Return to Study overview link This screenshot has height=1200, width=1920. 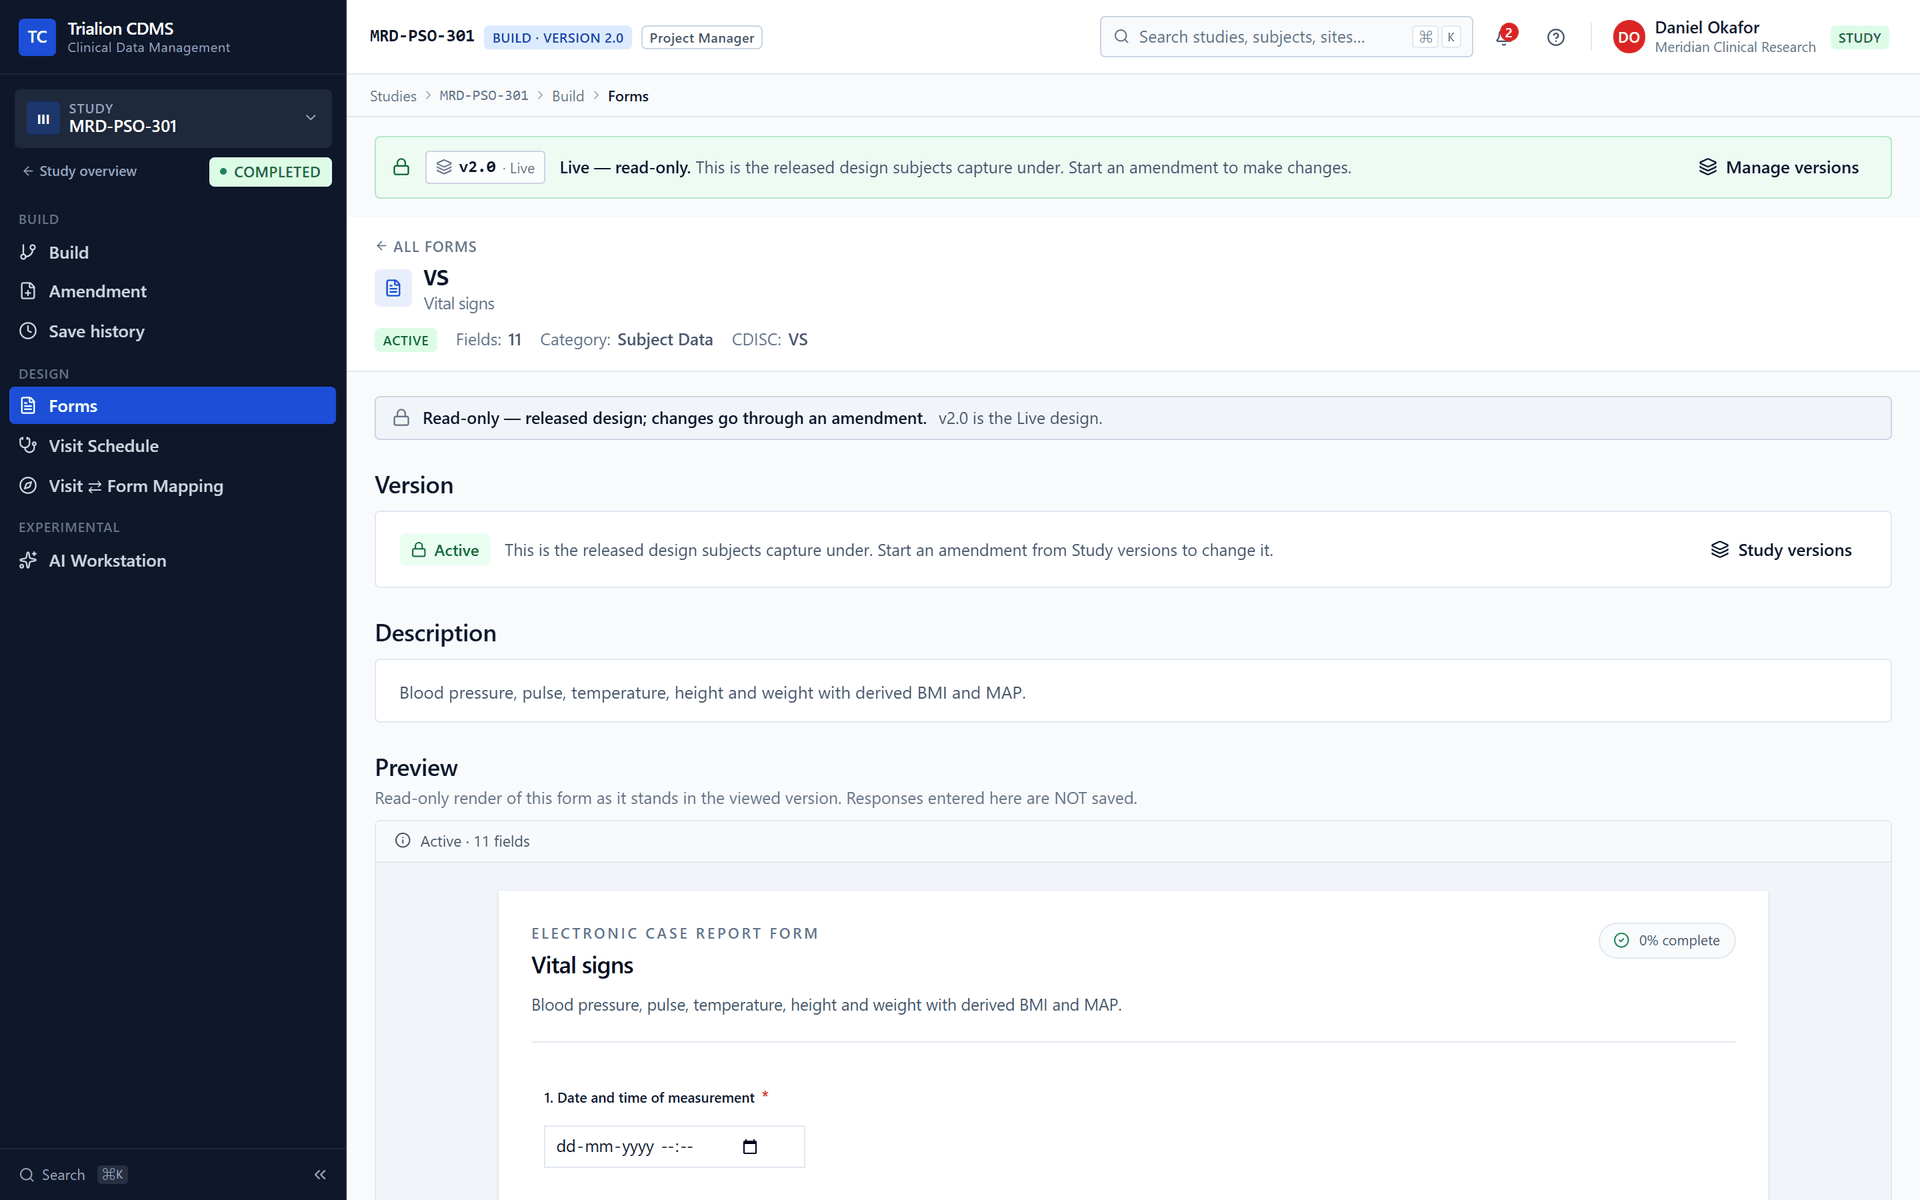click(80, 171)
